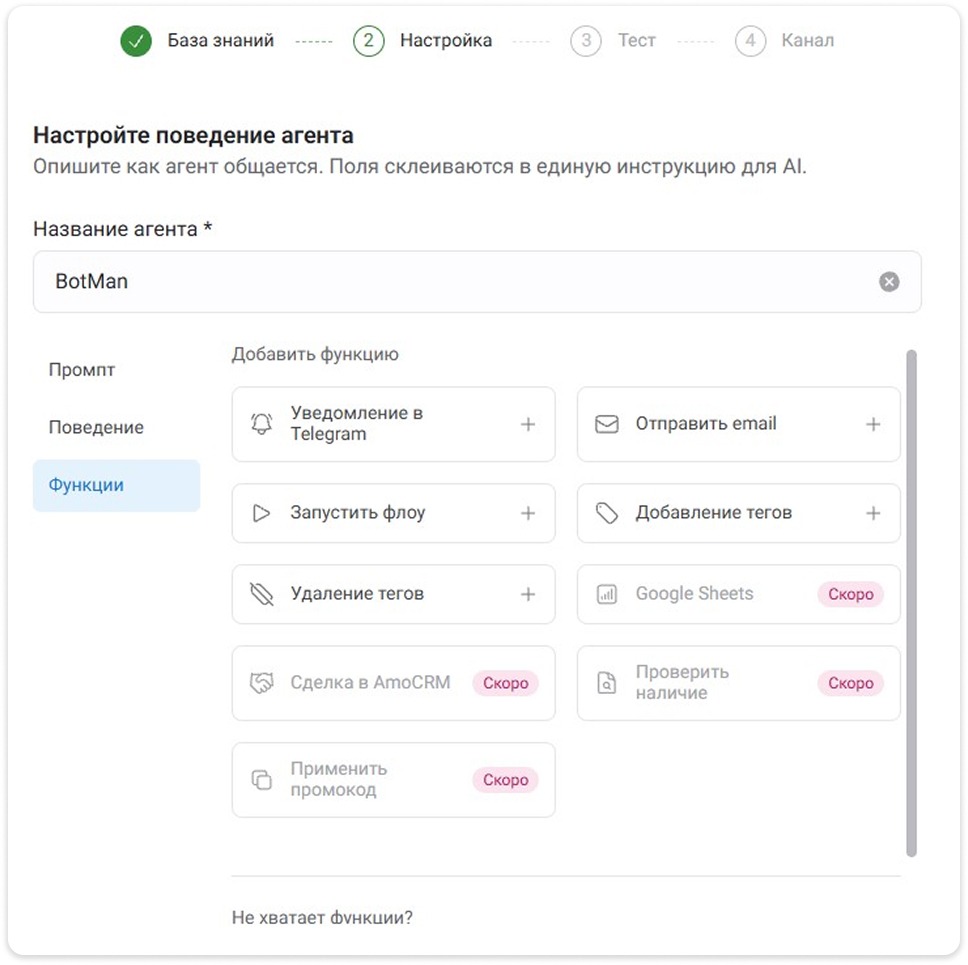Click the agent name field containing BotMan
This screenshot has height=965, width=968.
[450, 282]
